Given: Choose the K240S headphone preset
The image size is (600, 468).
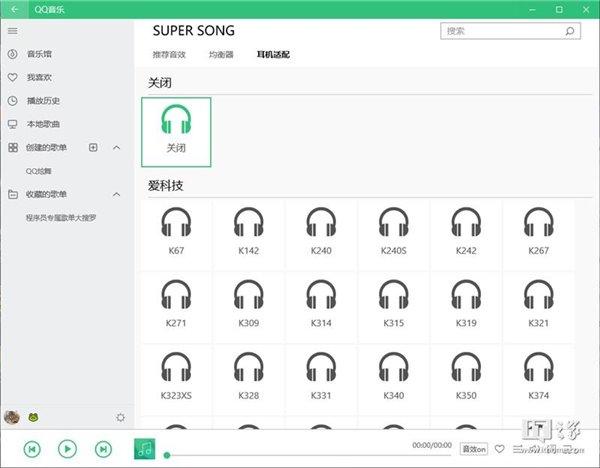Looking at the screenshot, I should pyautogui.click(x=393, y=235).
